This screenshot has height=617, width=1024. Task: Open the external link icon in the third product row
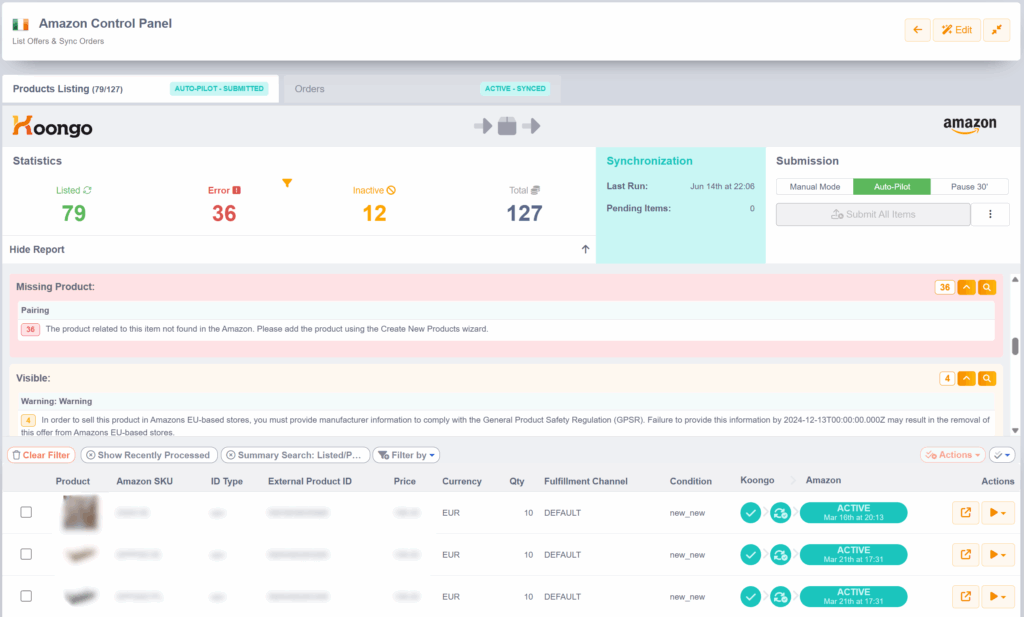(965, 596)
